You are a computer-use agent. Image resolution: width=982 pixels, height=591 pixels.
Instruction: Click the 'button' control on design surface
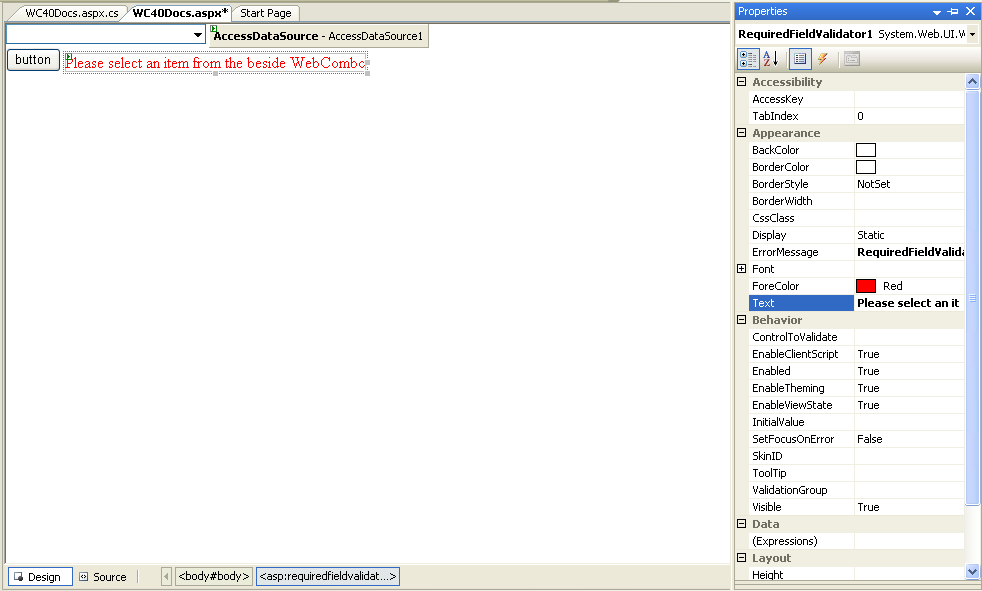click(x=33, y=60)
